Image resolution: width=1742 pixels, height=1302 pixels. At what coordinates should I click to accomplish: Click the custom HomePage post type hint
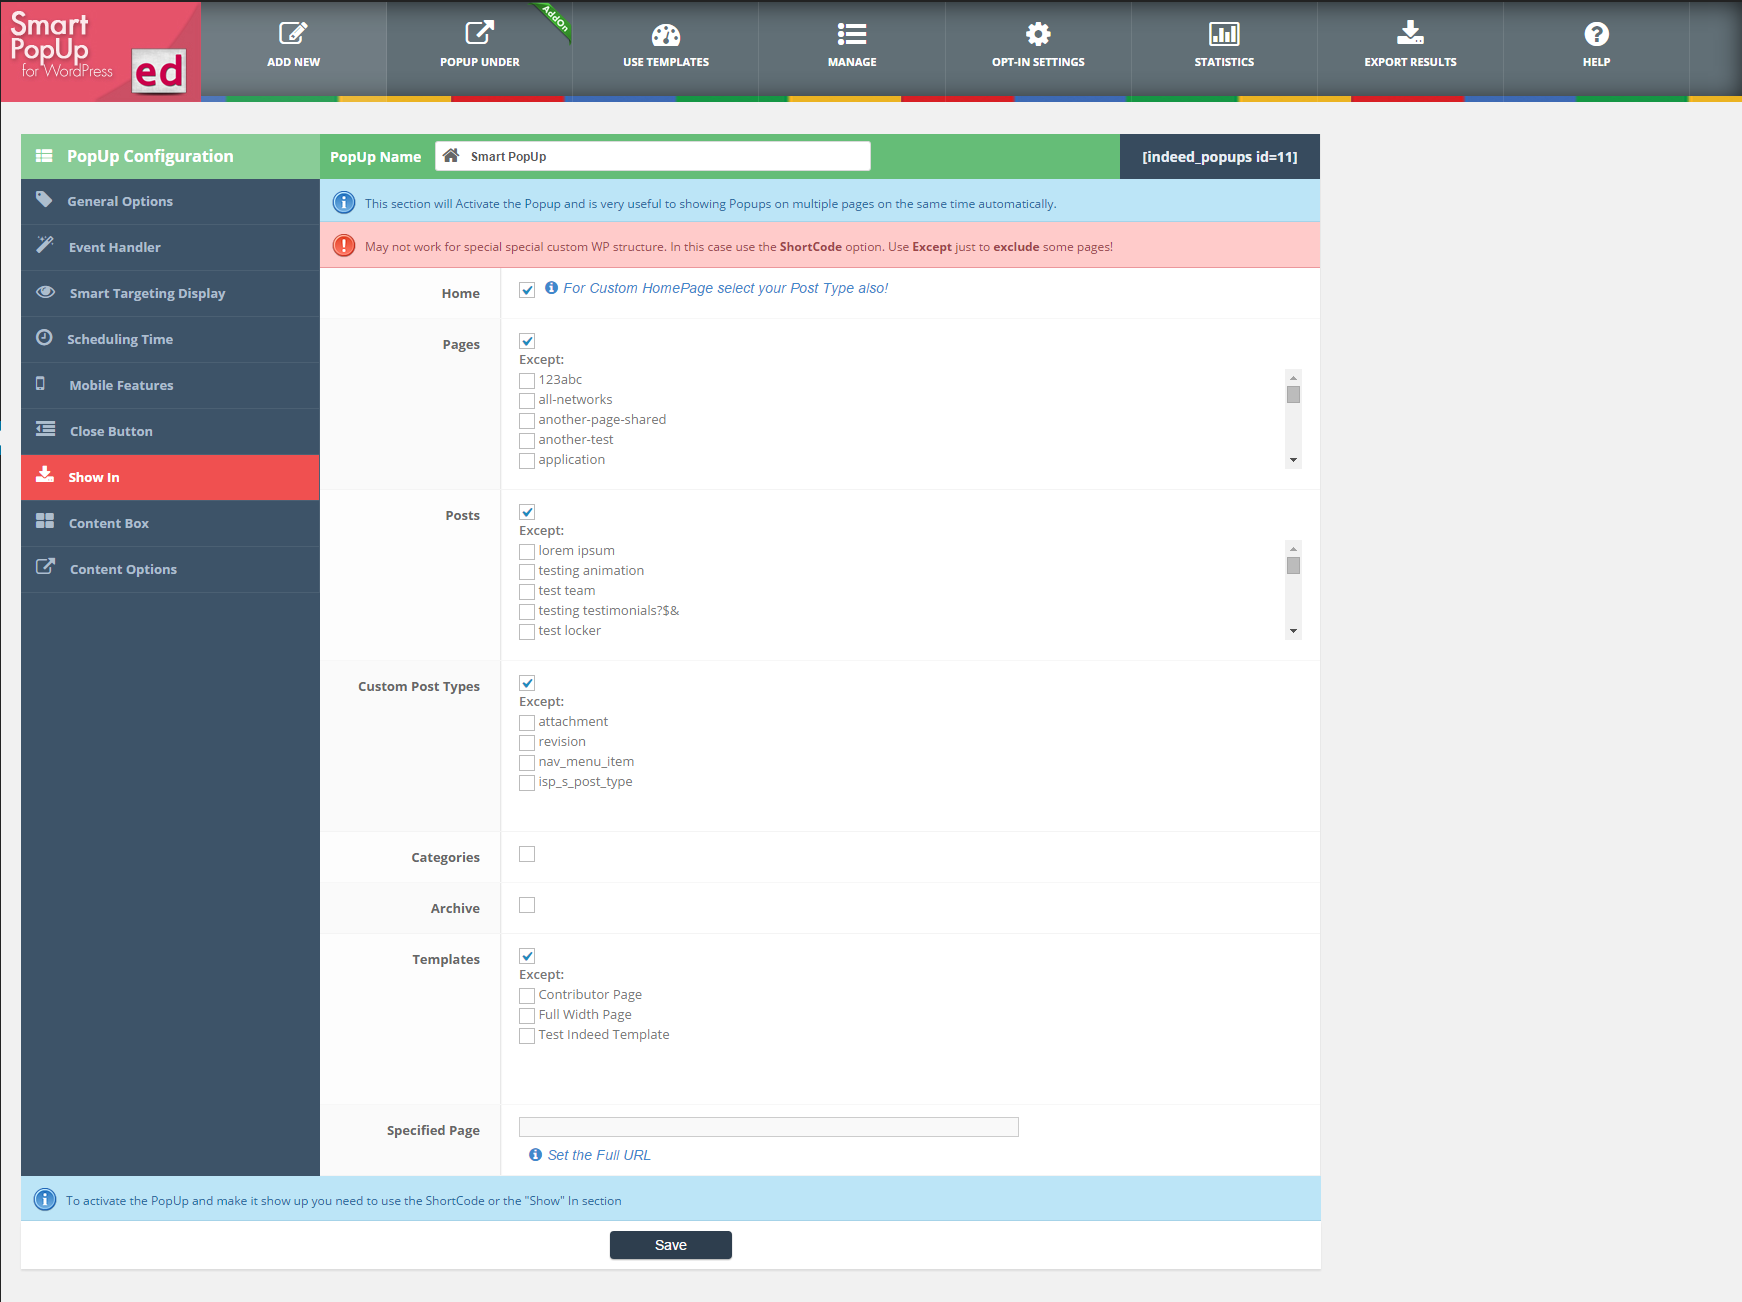click(x=725, y=288)
